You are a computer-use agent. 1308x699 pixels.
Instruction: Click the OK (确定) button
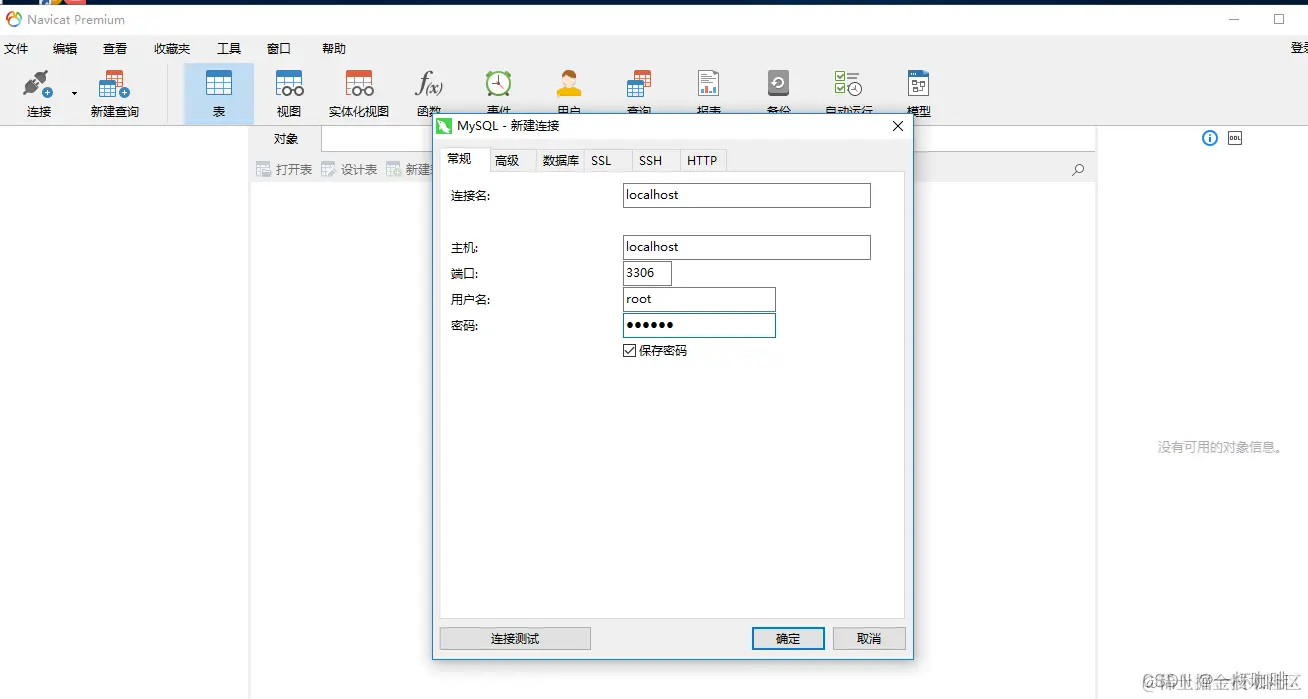788,639
